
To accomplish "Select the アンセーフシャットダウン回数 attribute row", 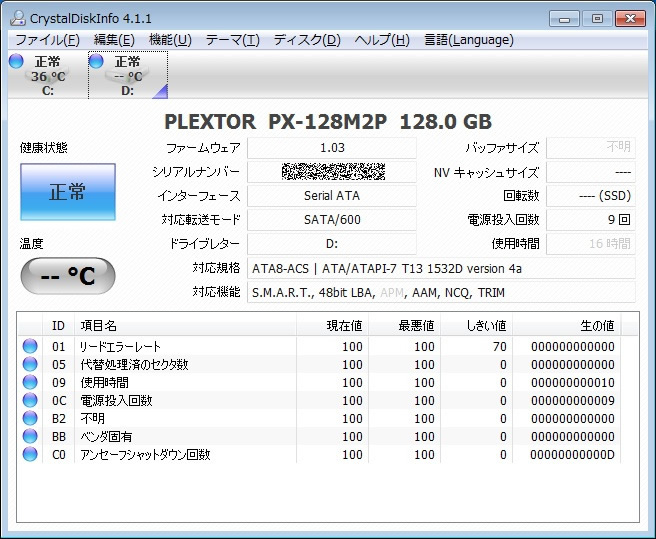I will click(x=320, y=454).
